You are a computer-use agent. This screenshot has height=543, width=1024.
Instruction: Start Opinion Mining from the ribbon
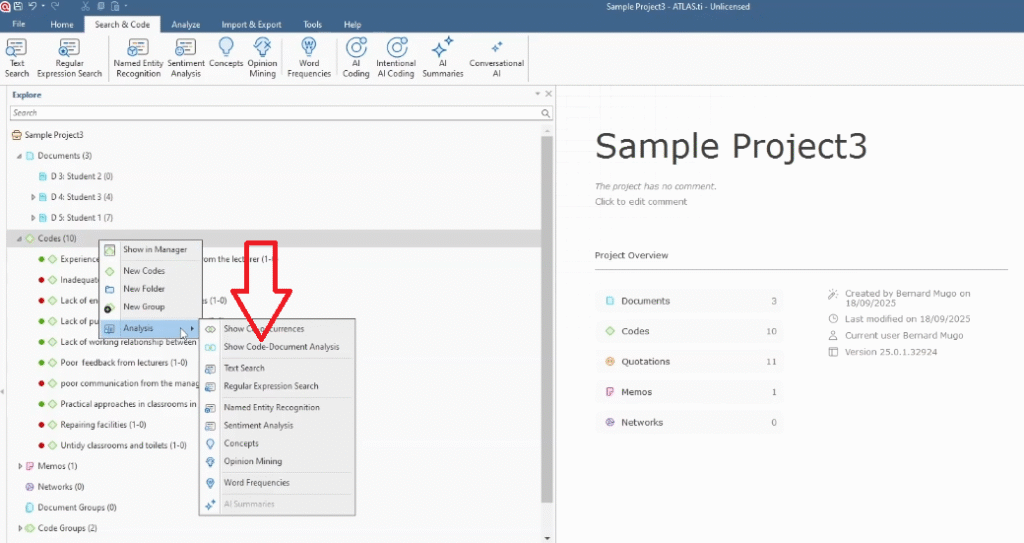262,57
